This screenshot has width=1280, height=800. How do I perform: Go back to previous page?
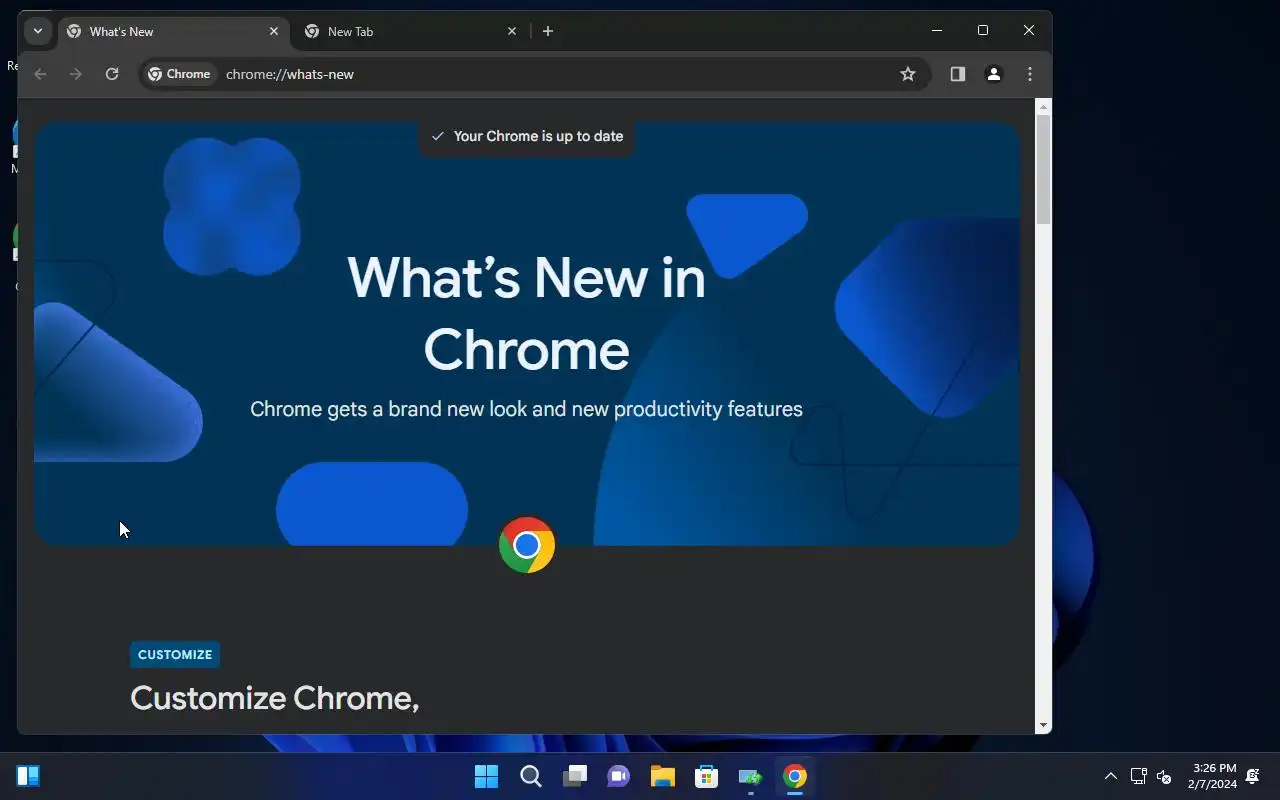[x=40, y=74]
